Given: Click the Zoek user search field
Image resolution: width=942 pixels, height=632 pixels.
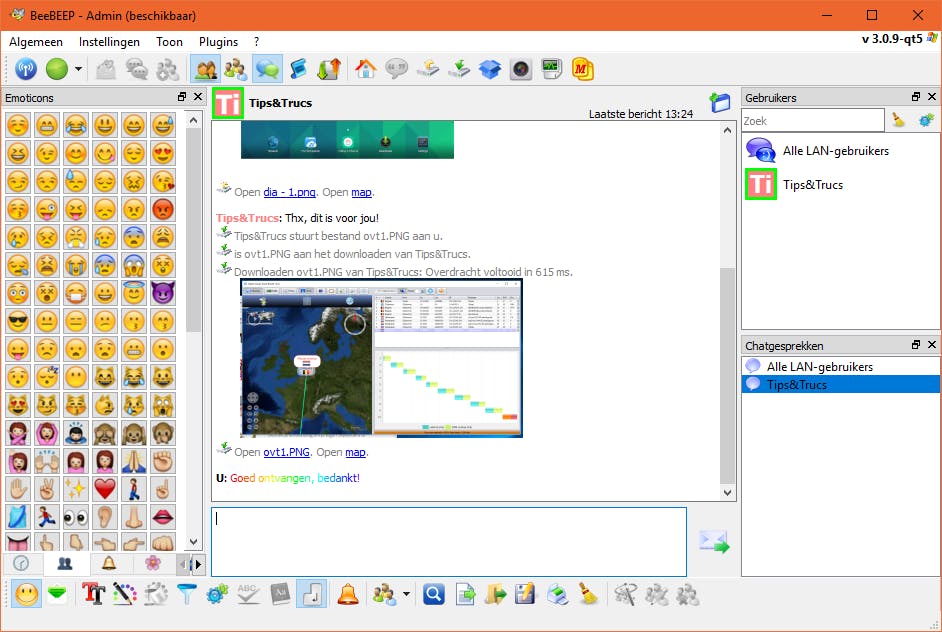Looking at the screenshot, I should 813,121.
